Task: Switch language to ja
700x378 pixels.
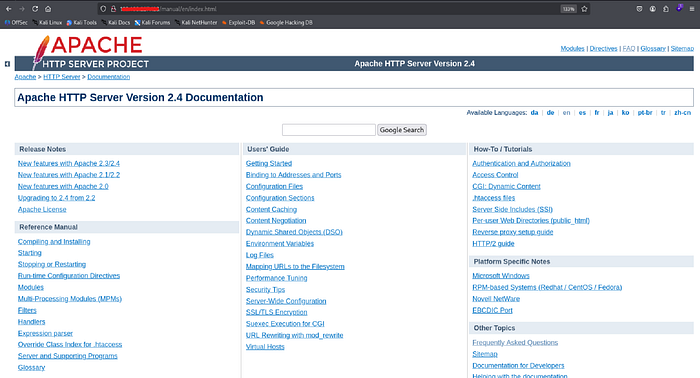Action: pos(610,112)
